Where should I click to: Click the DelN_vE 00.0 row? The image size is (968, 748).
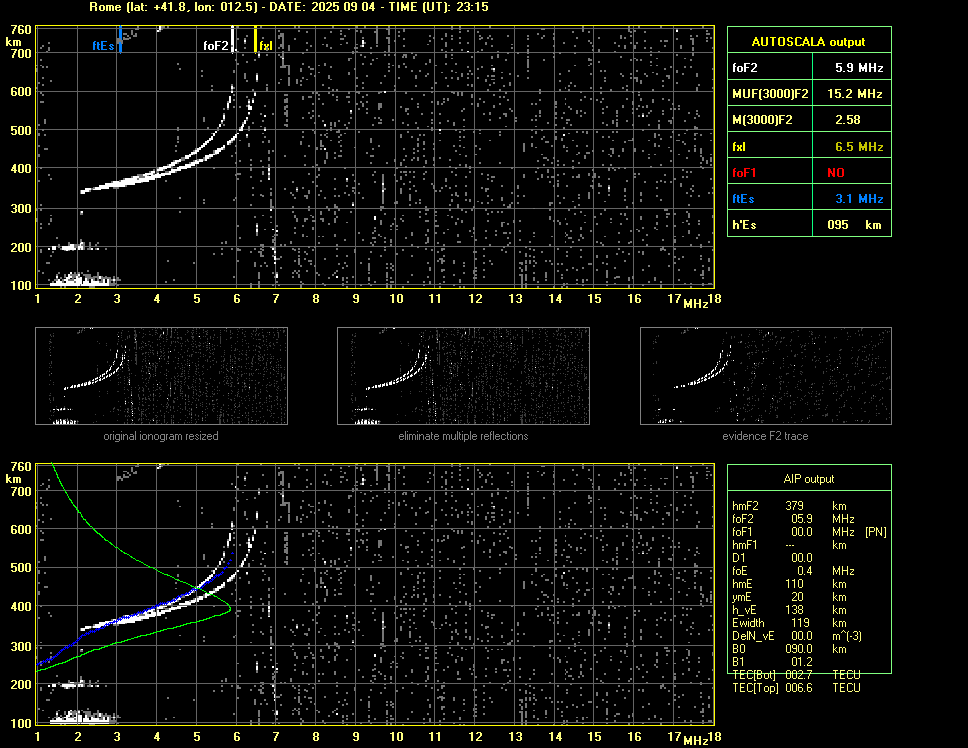(796, 636)
